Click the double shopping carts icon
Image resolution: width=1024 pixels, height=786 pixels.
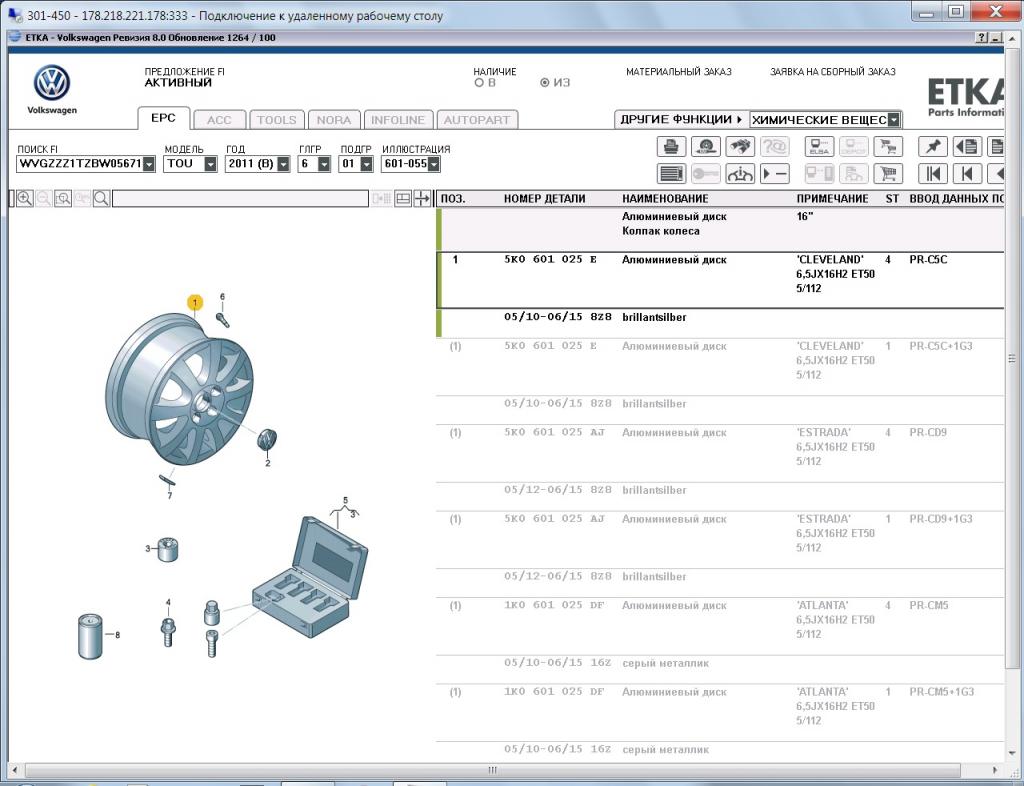tap(888, 147)
